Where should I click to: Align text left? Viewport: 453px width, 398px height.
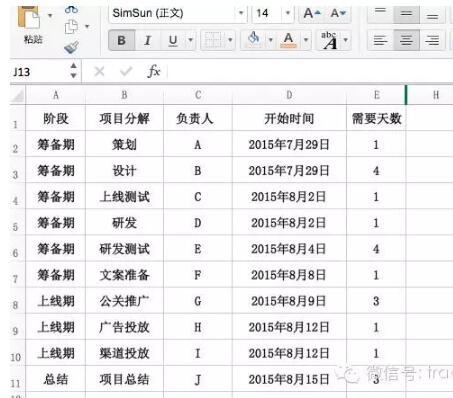tap(380, 40)
